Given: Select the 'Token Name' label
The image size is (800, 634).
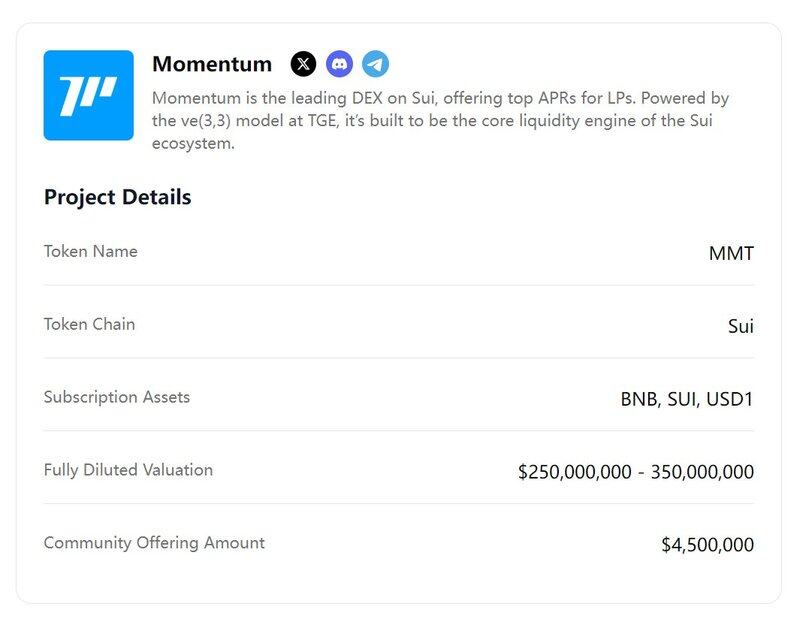Looking at the screenshot, I should (91, 251).
